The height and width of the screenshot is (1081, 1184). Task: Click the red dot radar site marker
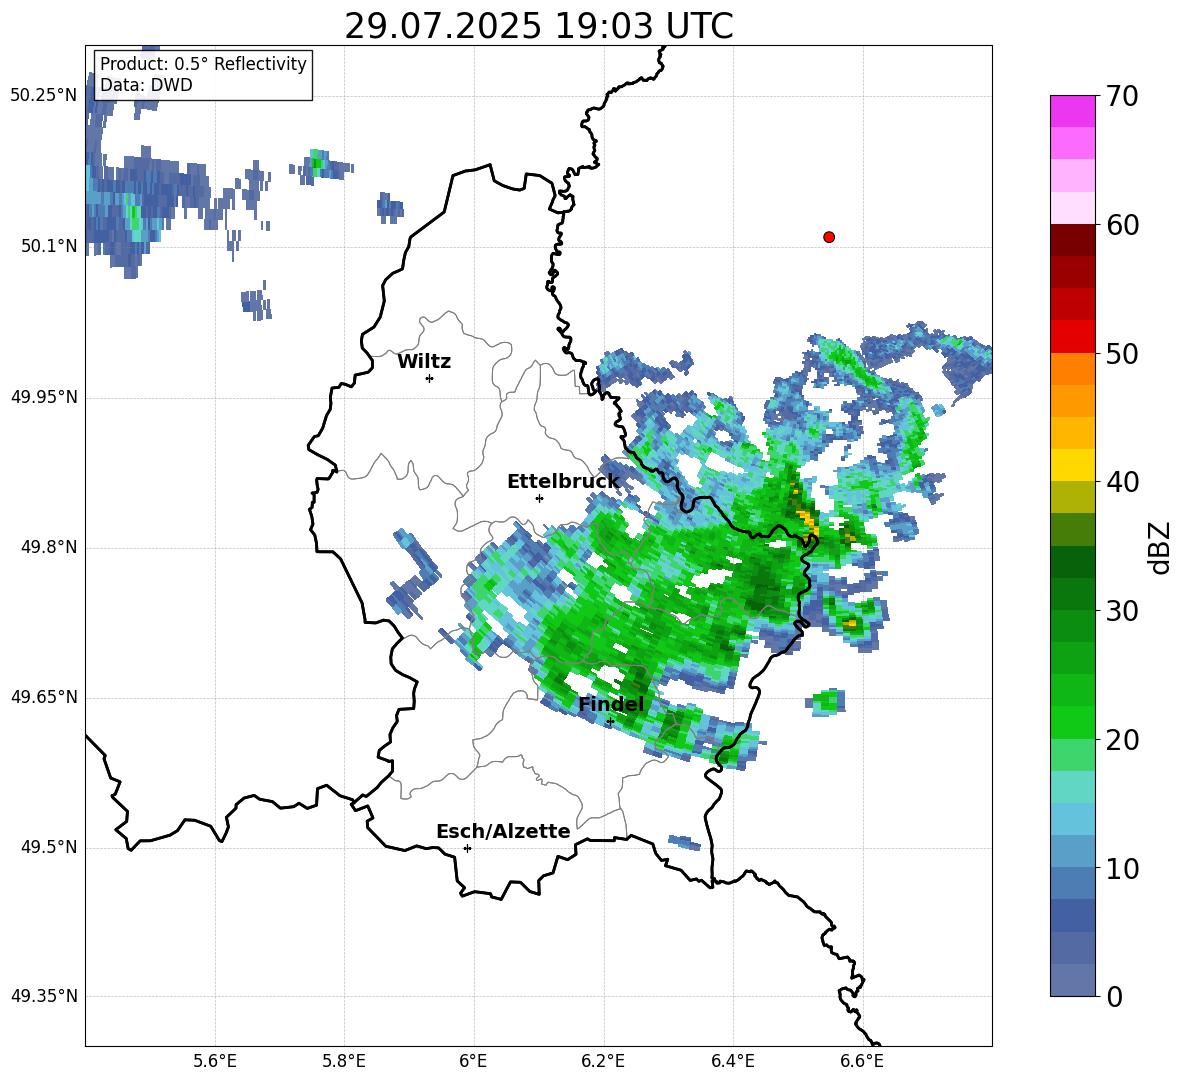coord(828,237)
